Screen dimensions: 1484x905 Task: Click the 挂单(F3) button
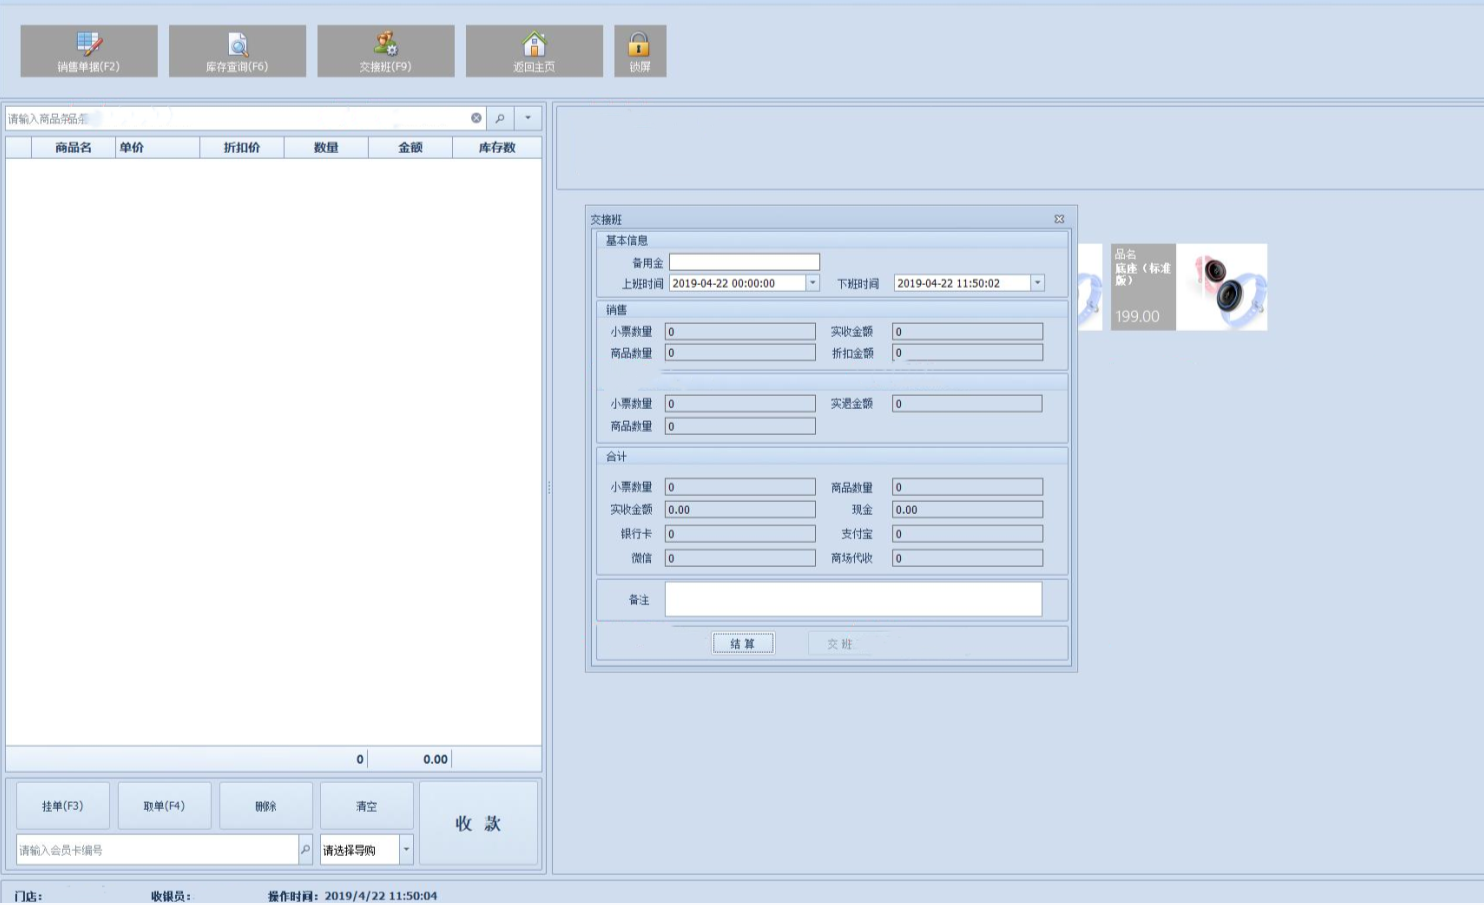(x=63, y=806)
